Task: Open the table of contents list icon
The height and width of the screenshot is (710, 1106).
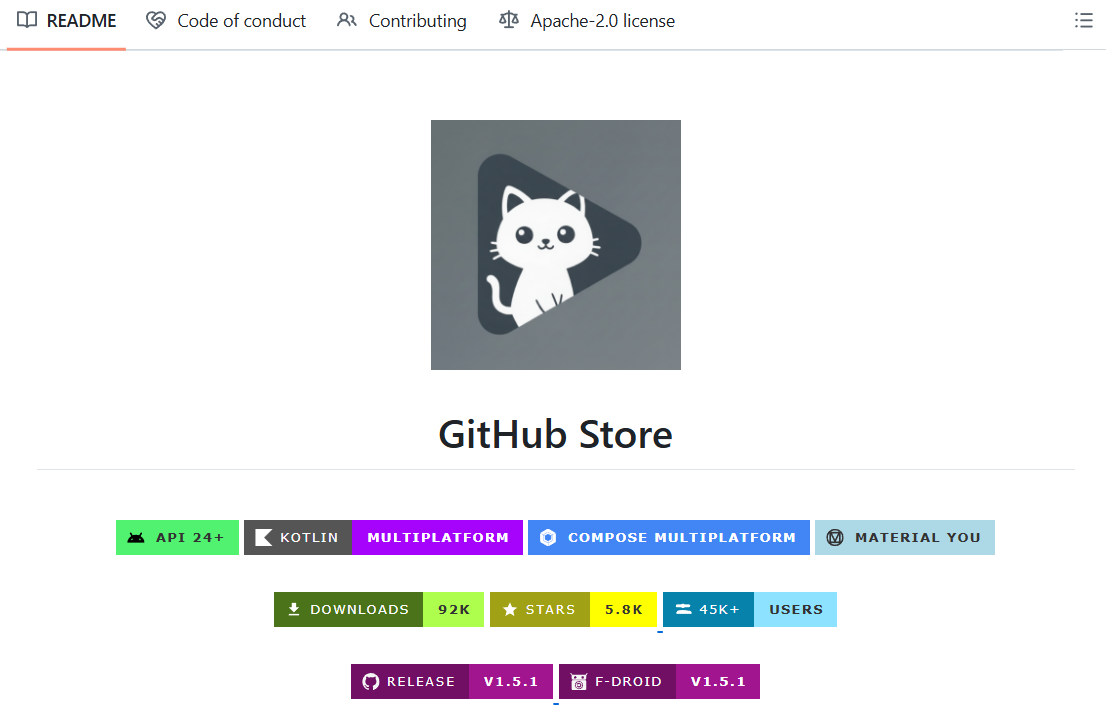Action: click(x=1083, y=20)
